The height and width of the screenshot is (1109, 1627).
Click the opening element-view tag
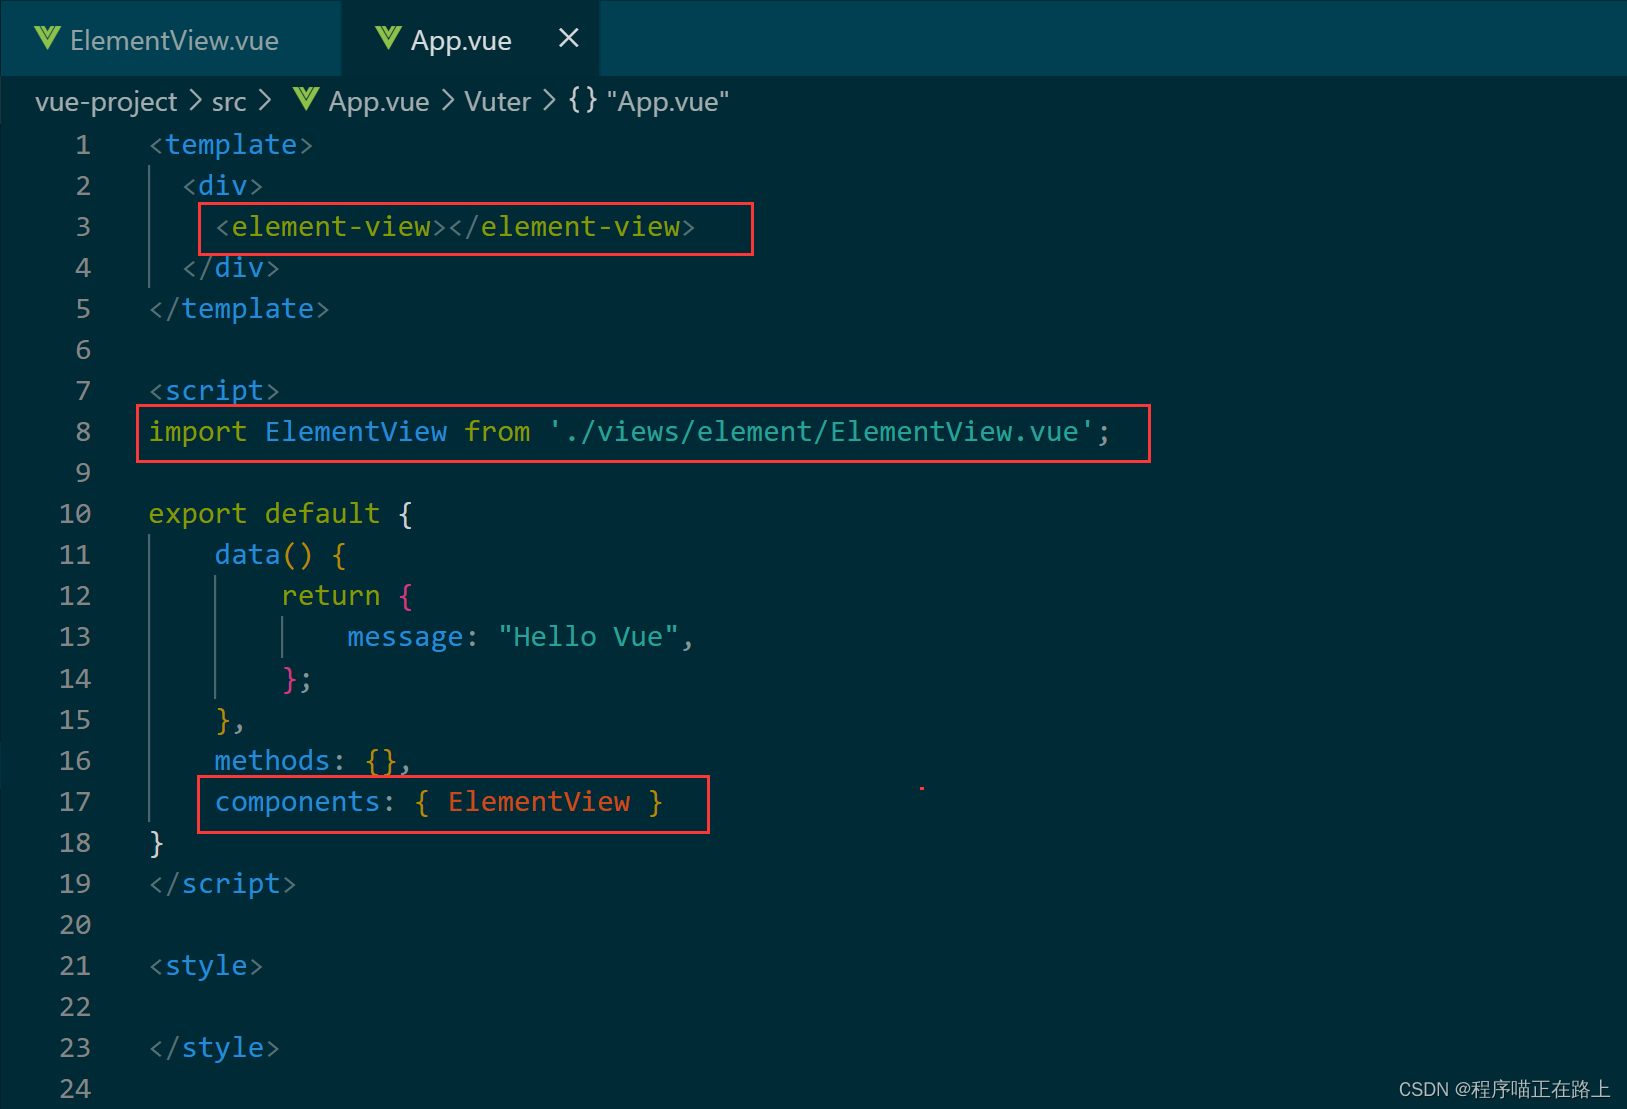[331, 227]
